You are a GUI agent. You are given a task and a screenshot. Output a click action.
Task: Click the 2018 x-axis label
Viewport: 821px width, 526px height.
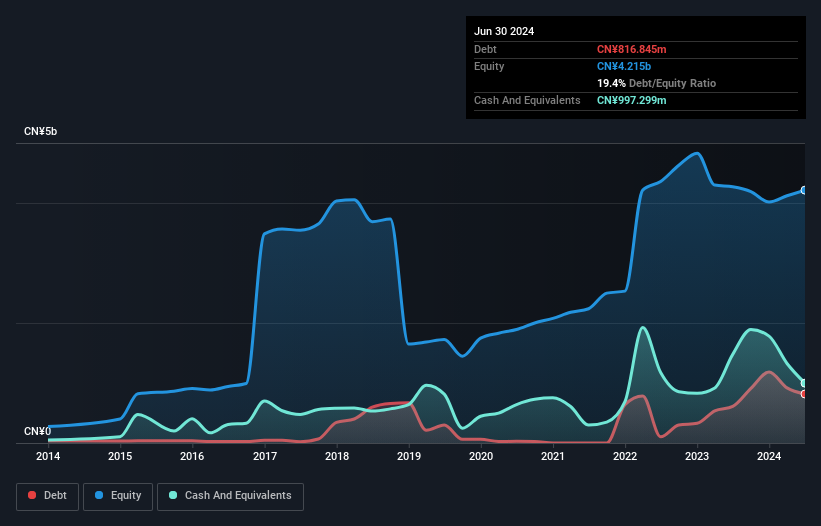pos(337,456)
